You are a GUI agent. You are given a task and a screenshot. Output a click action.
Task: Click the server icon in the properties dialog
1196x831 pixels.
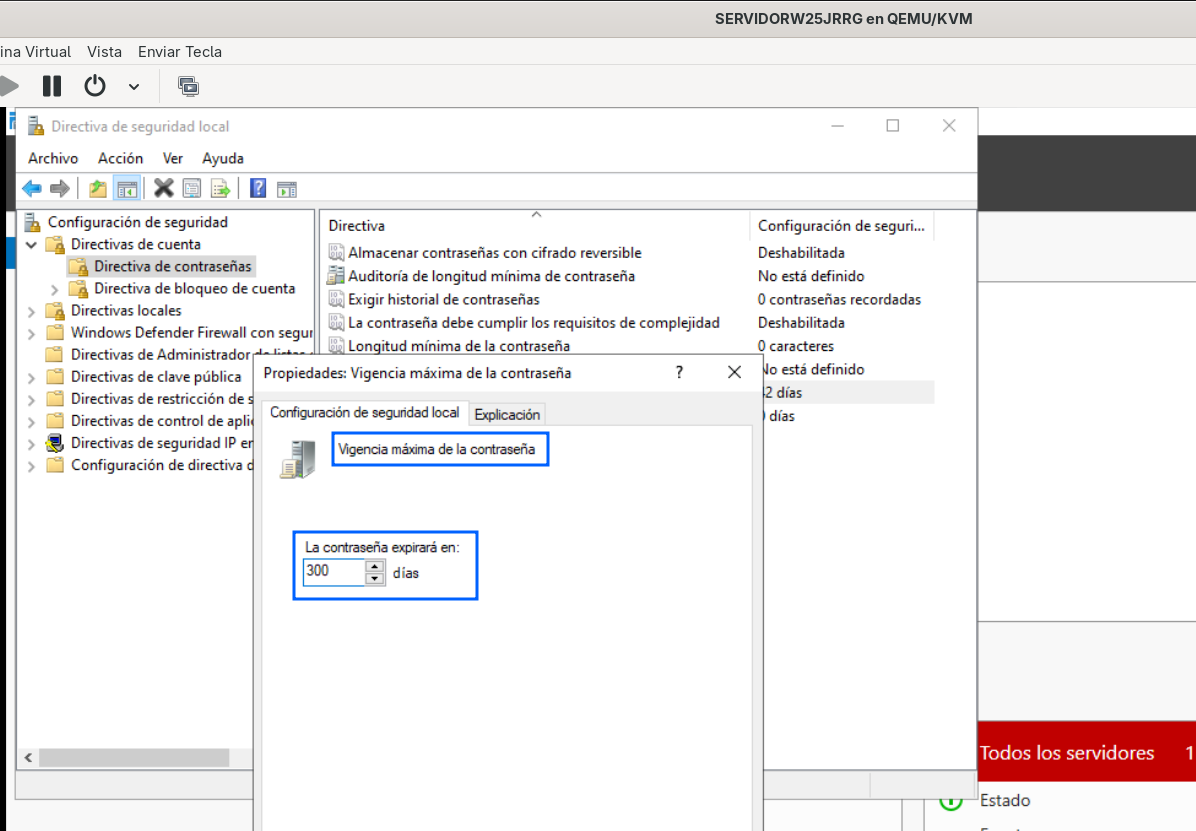tap(298, 459)
